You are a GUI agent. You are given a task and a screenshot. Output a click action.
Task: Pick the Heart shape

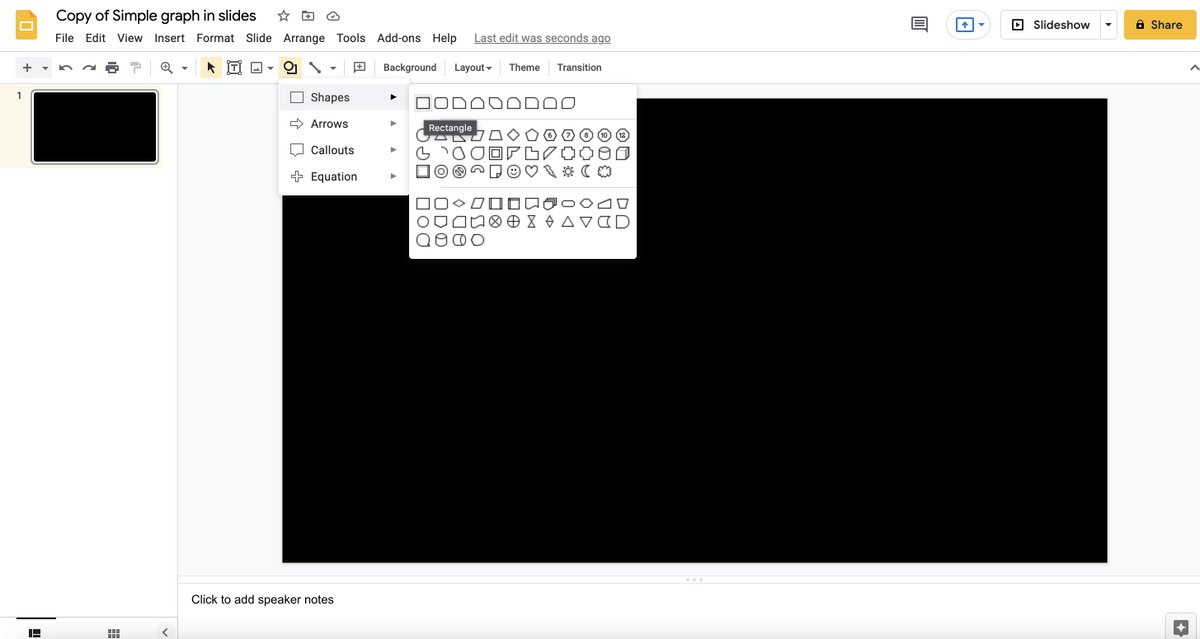pos(531,171)
